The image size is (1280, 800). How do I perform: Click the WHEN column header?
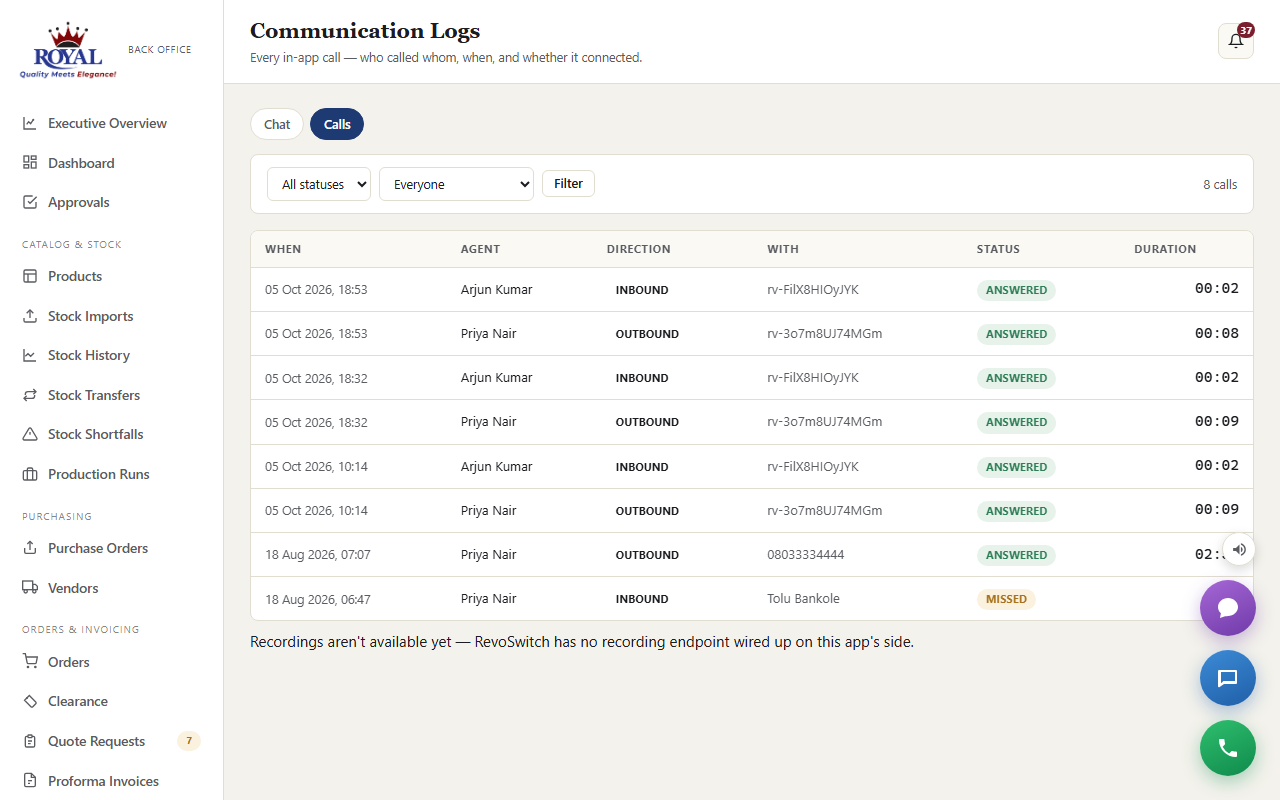[283, 249]
